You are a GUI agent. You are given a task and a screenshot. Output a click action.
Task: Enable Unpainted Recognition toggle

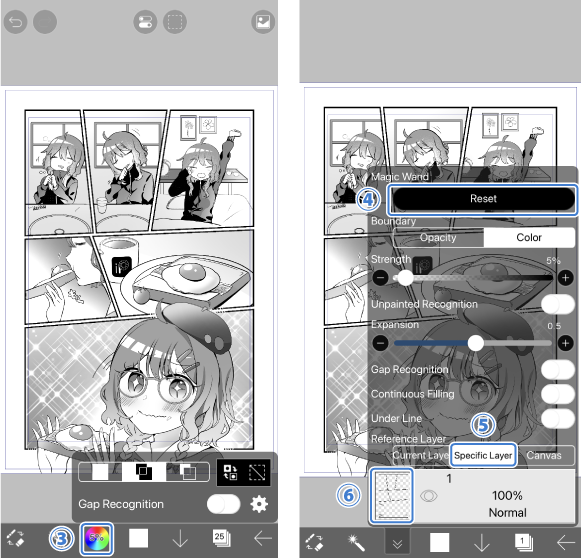558,305
